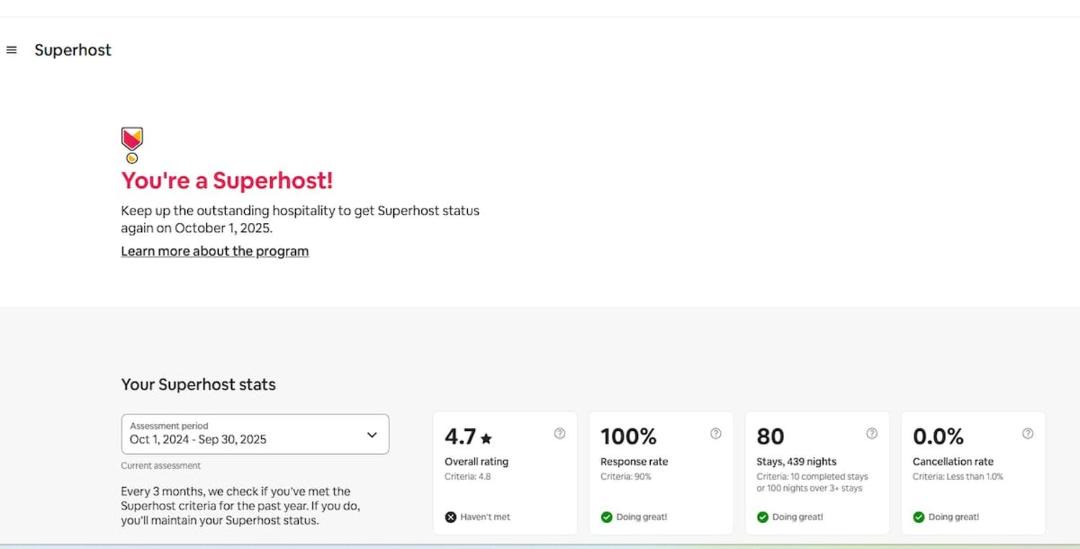The image size is (1080, 549).
Task: Open help icon on Response rate card
Action: tap(716, 433)
